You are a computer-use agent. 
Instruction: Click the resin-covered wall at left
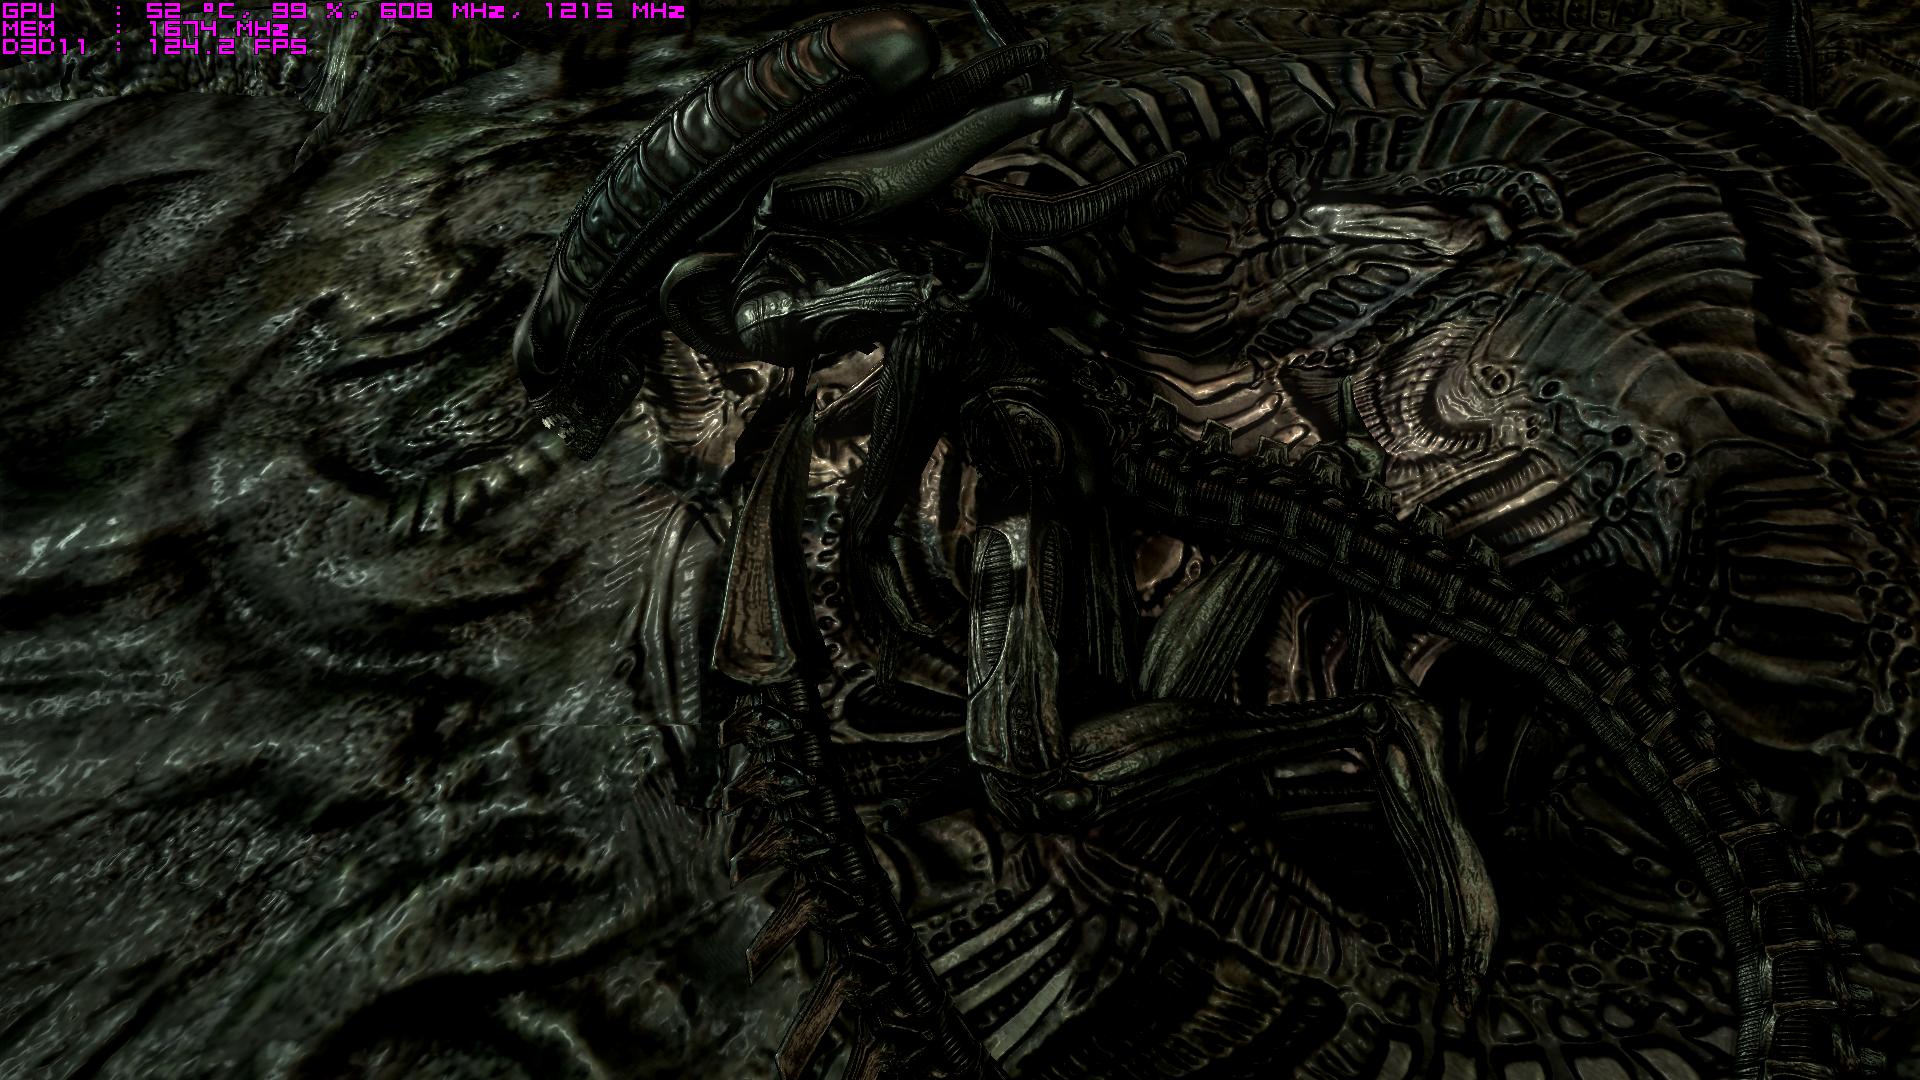[x=250, y=550]
